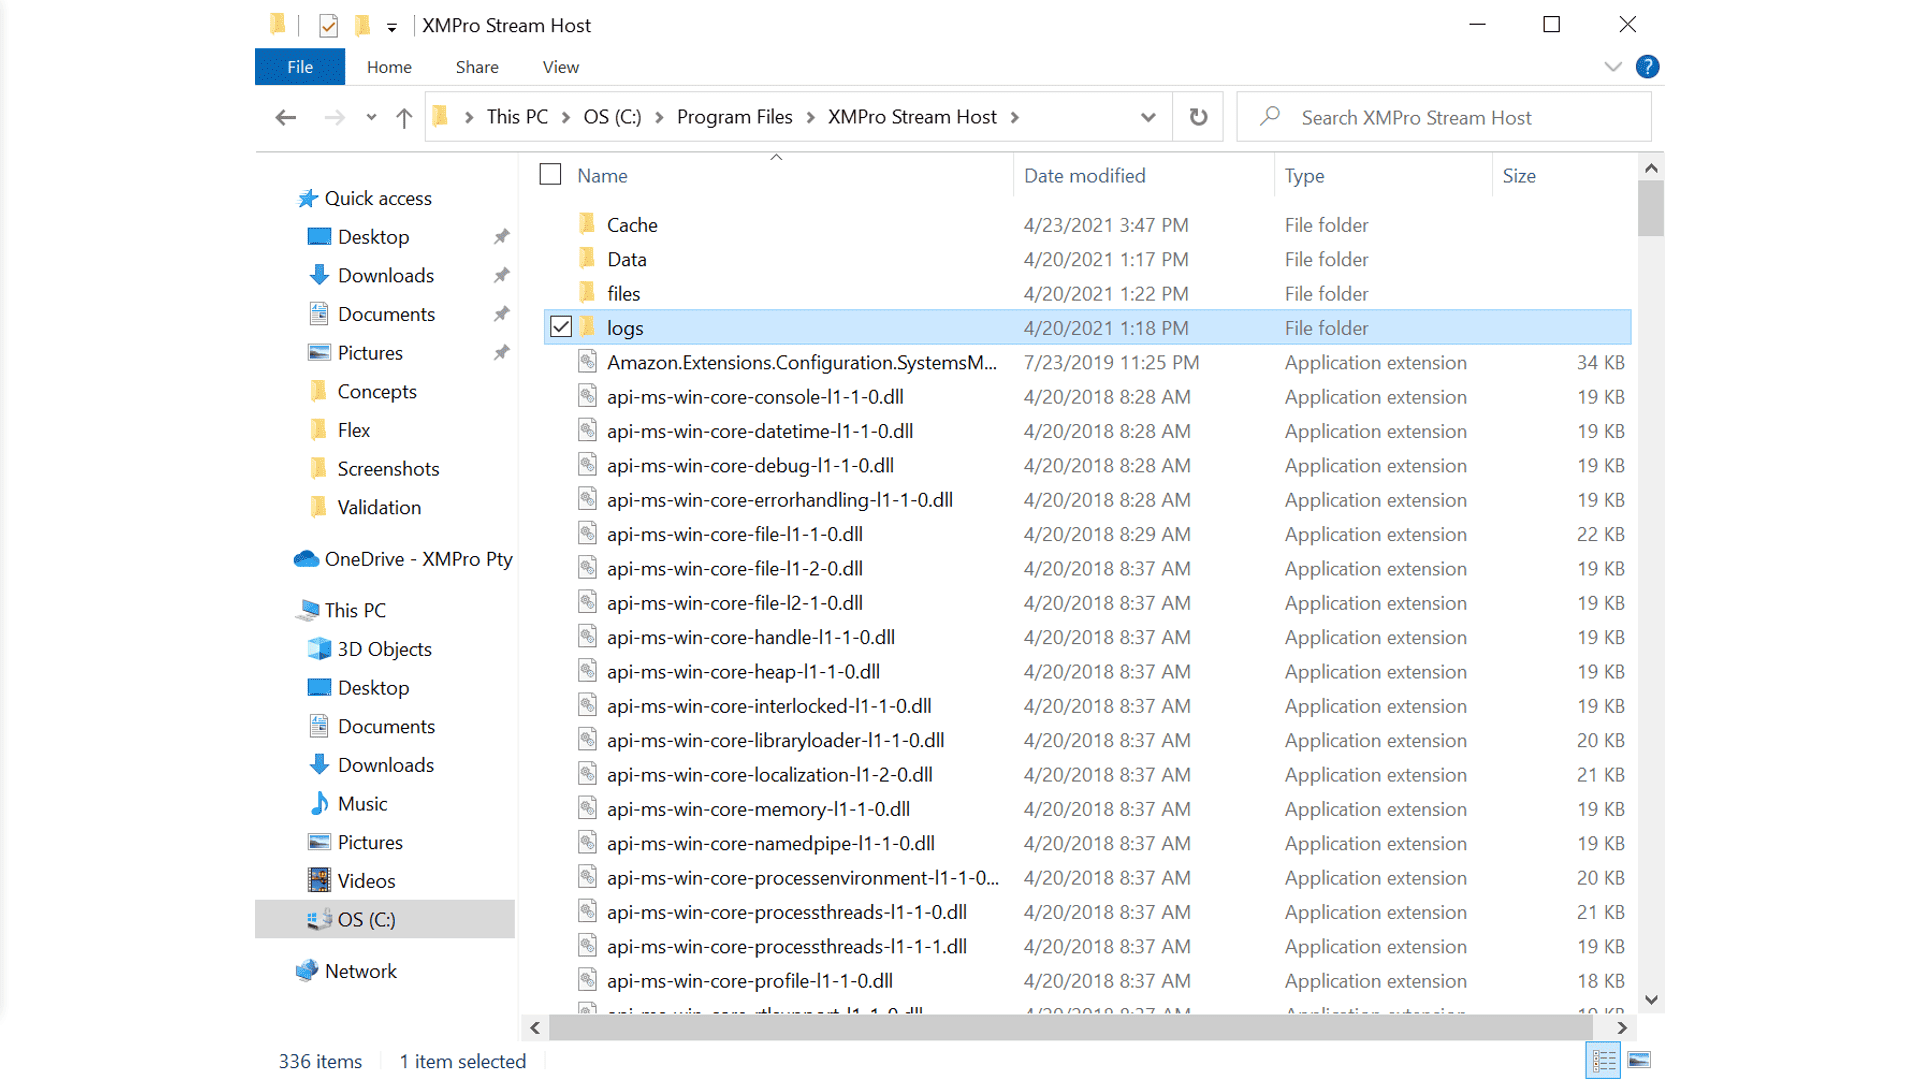The width and height of the screenshot is (1920, 1080).
Task: Click the New Folder icon on Quick Access Toolbar
Action: 362,24
